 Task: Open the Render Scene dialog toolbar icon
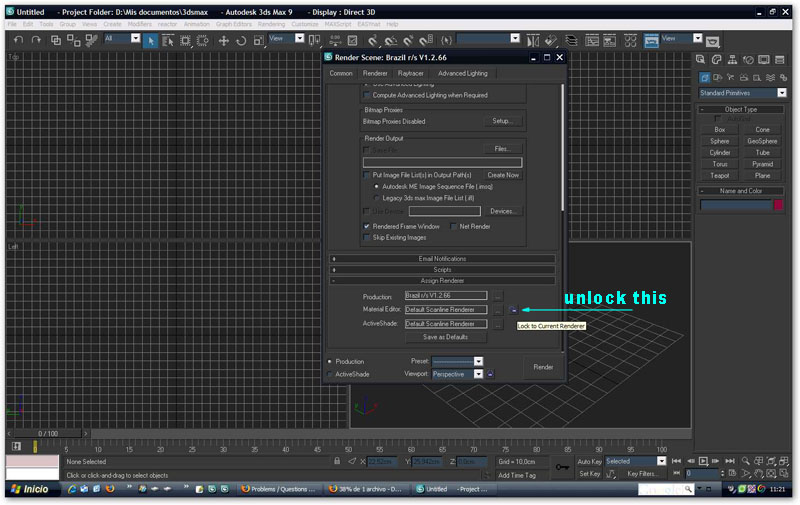(651, 40)
